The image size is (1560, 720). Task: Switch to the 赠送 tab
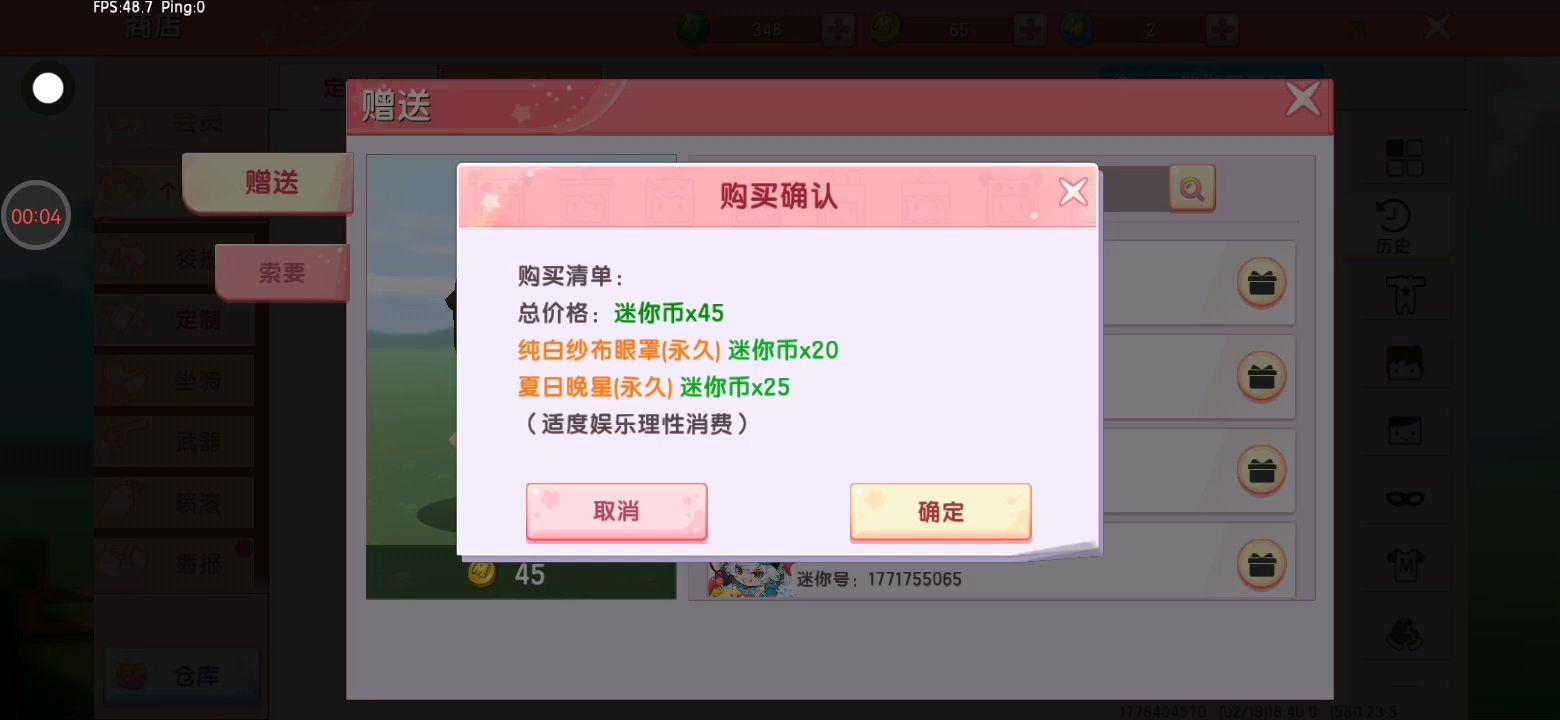tap(269, 183)
